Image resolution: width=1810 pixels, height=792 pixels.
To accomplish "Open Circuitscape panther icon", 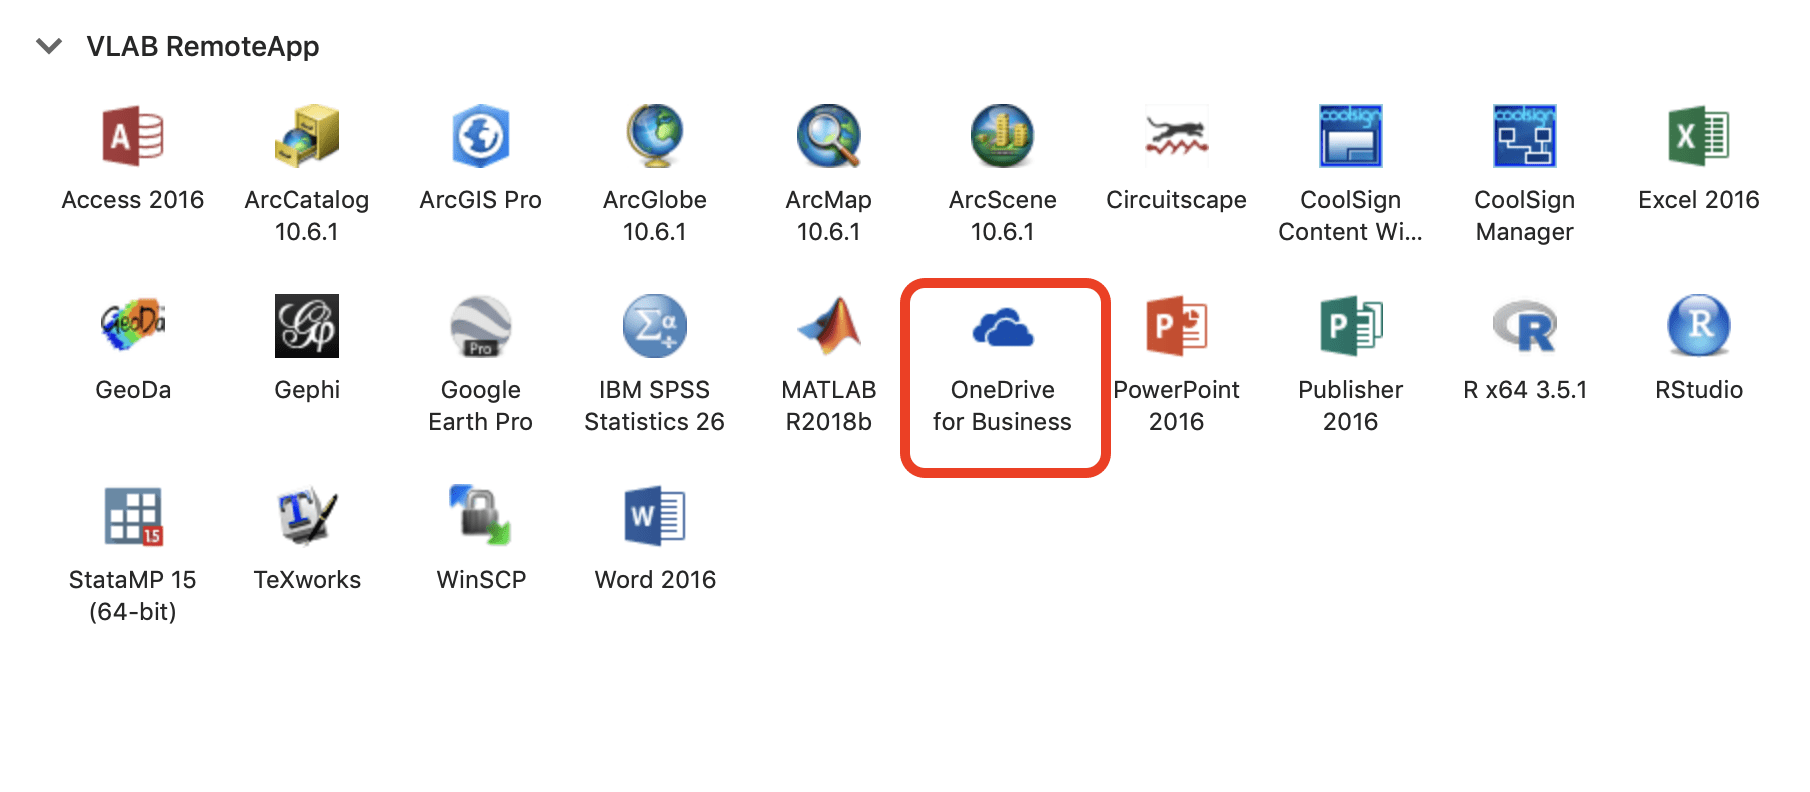I will pos(1177,136).
